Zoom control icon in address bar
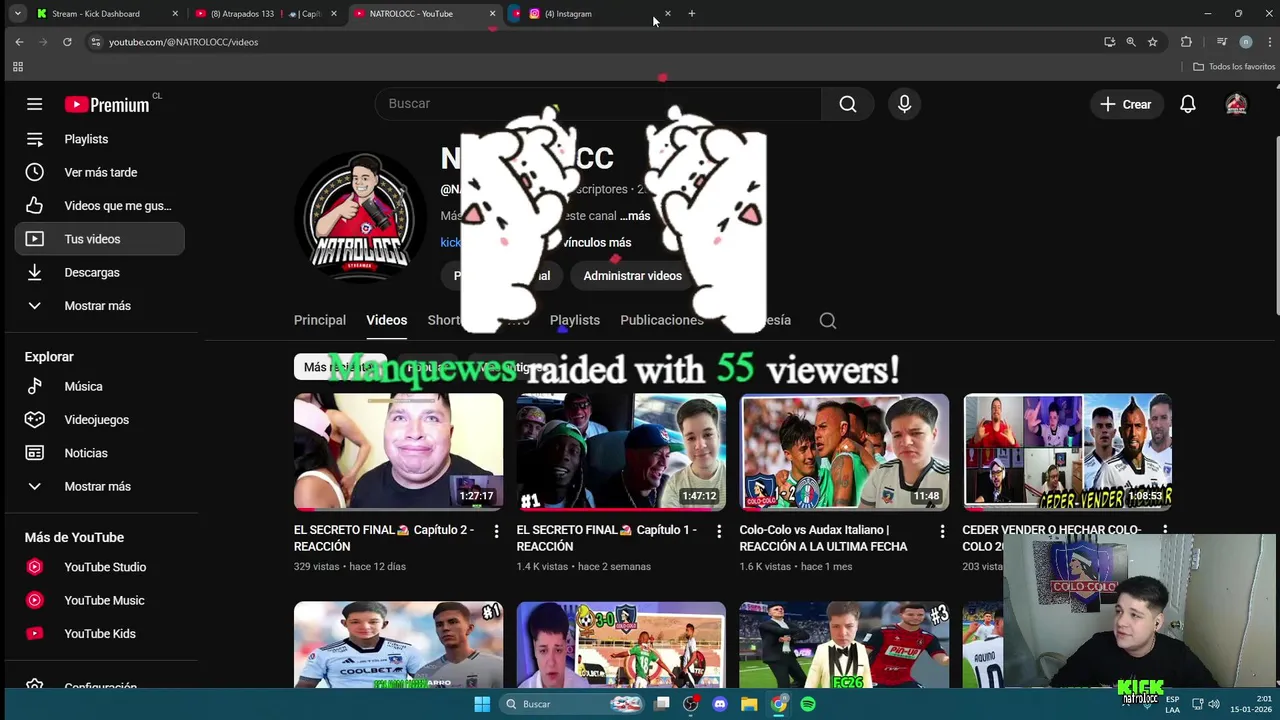Screen dimensions: 1280x720 click(1131, 42)
